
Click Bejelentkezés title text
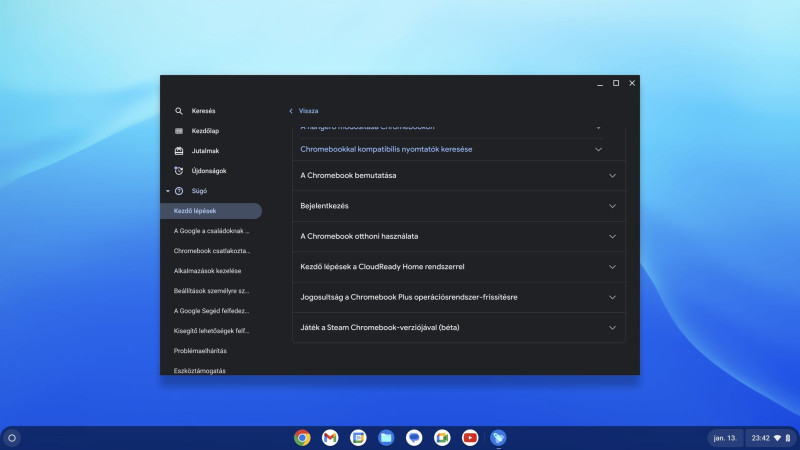click(x=324, y=206)
